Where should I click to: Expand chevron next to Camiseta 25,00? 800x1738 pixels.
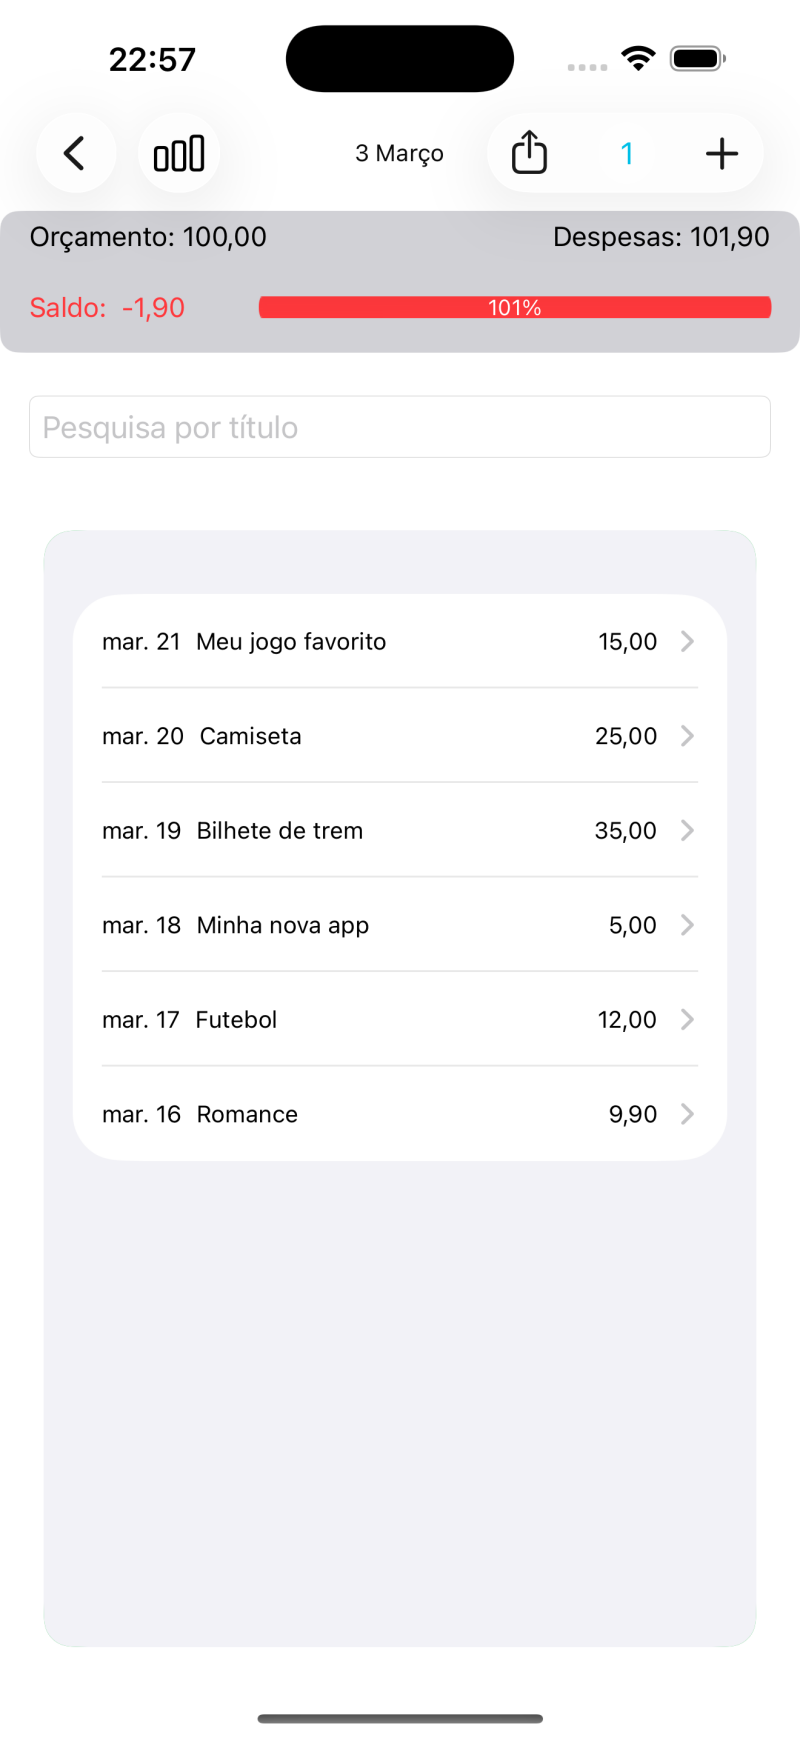click(687, 737)
